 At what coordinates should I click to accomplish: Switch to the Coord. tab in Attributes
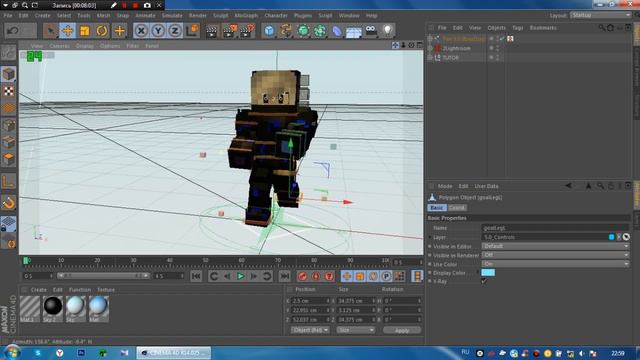pyautogui.click(x=457, y=208)
